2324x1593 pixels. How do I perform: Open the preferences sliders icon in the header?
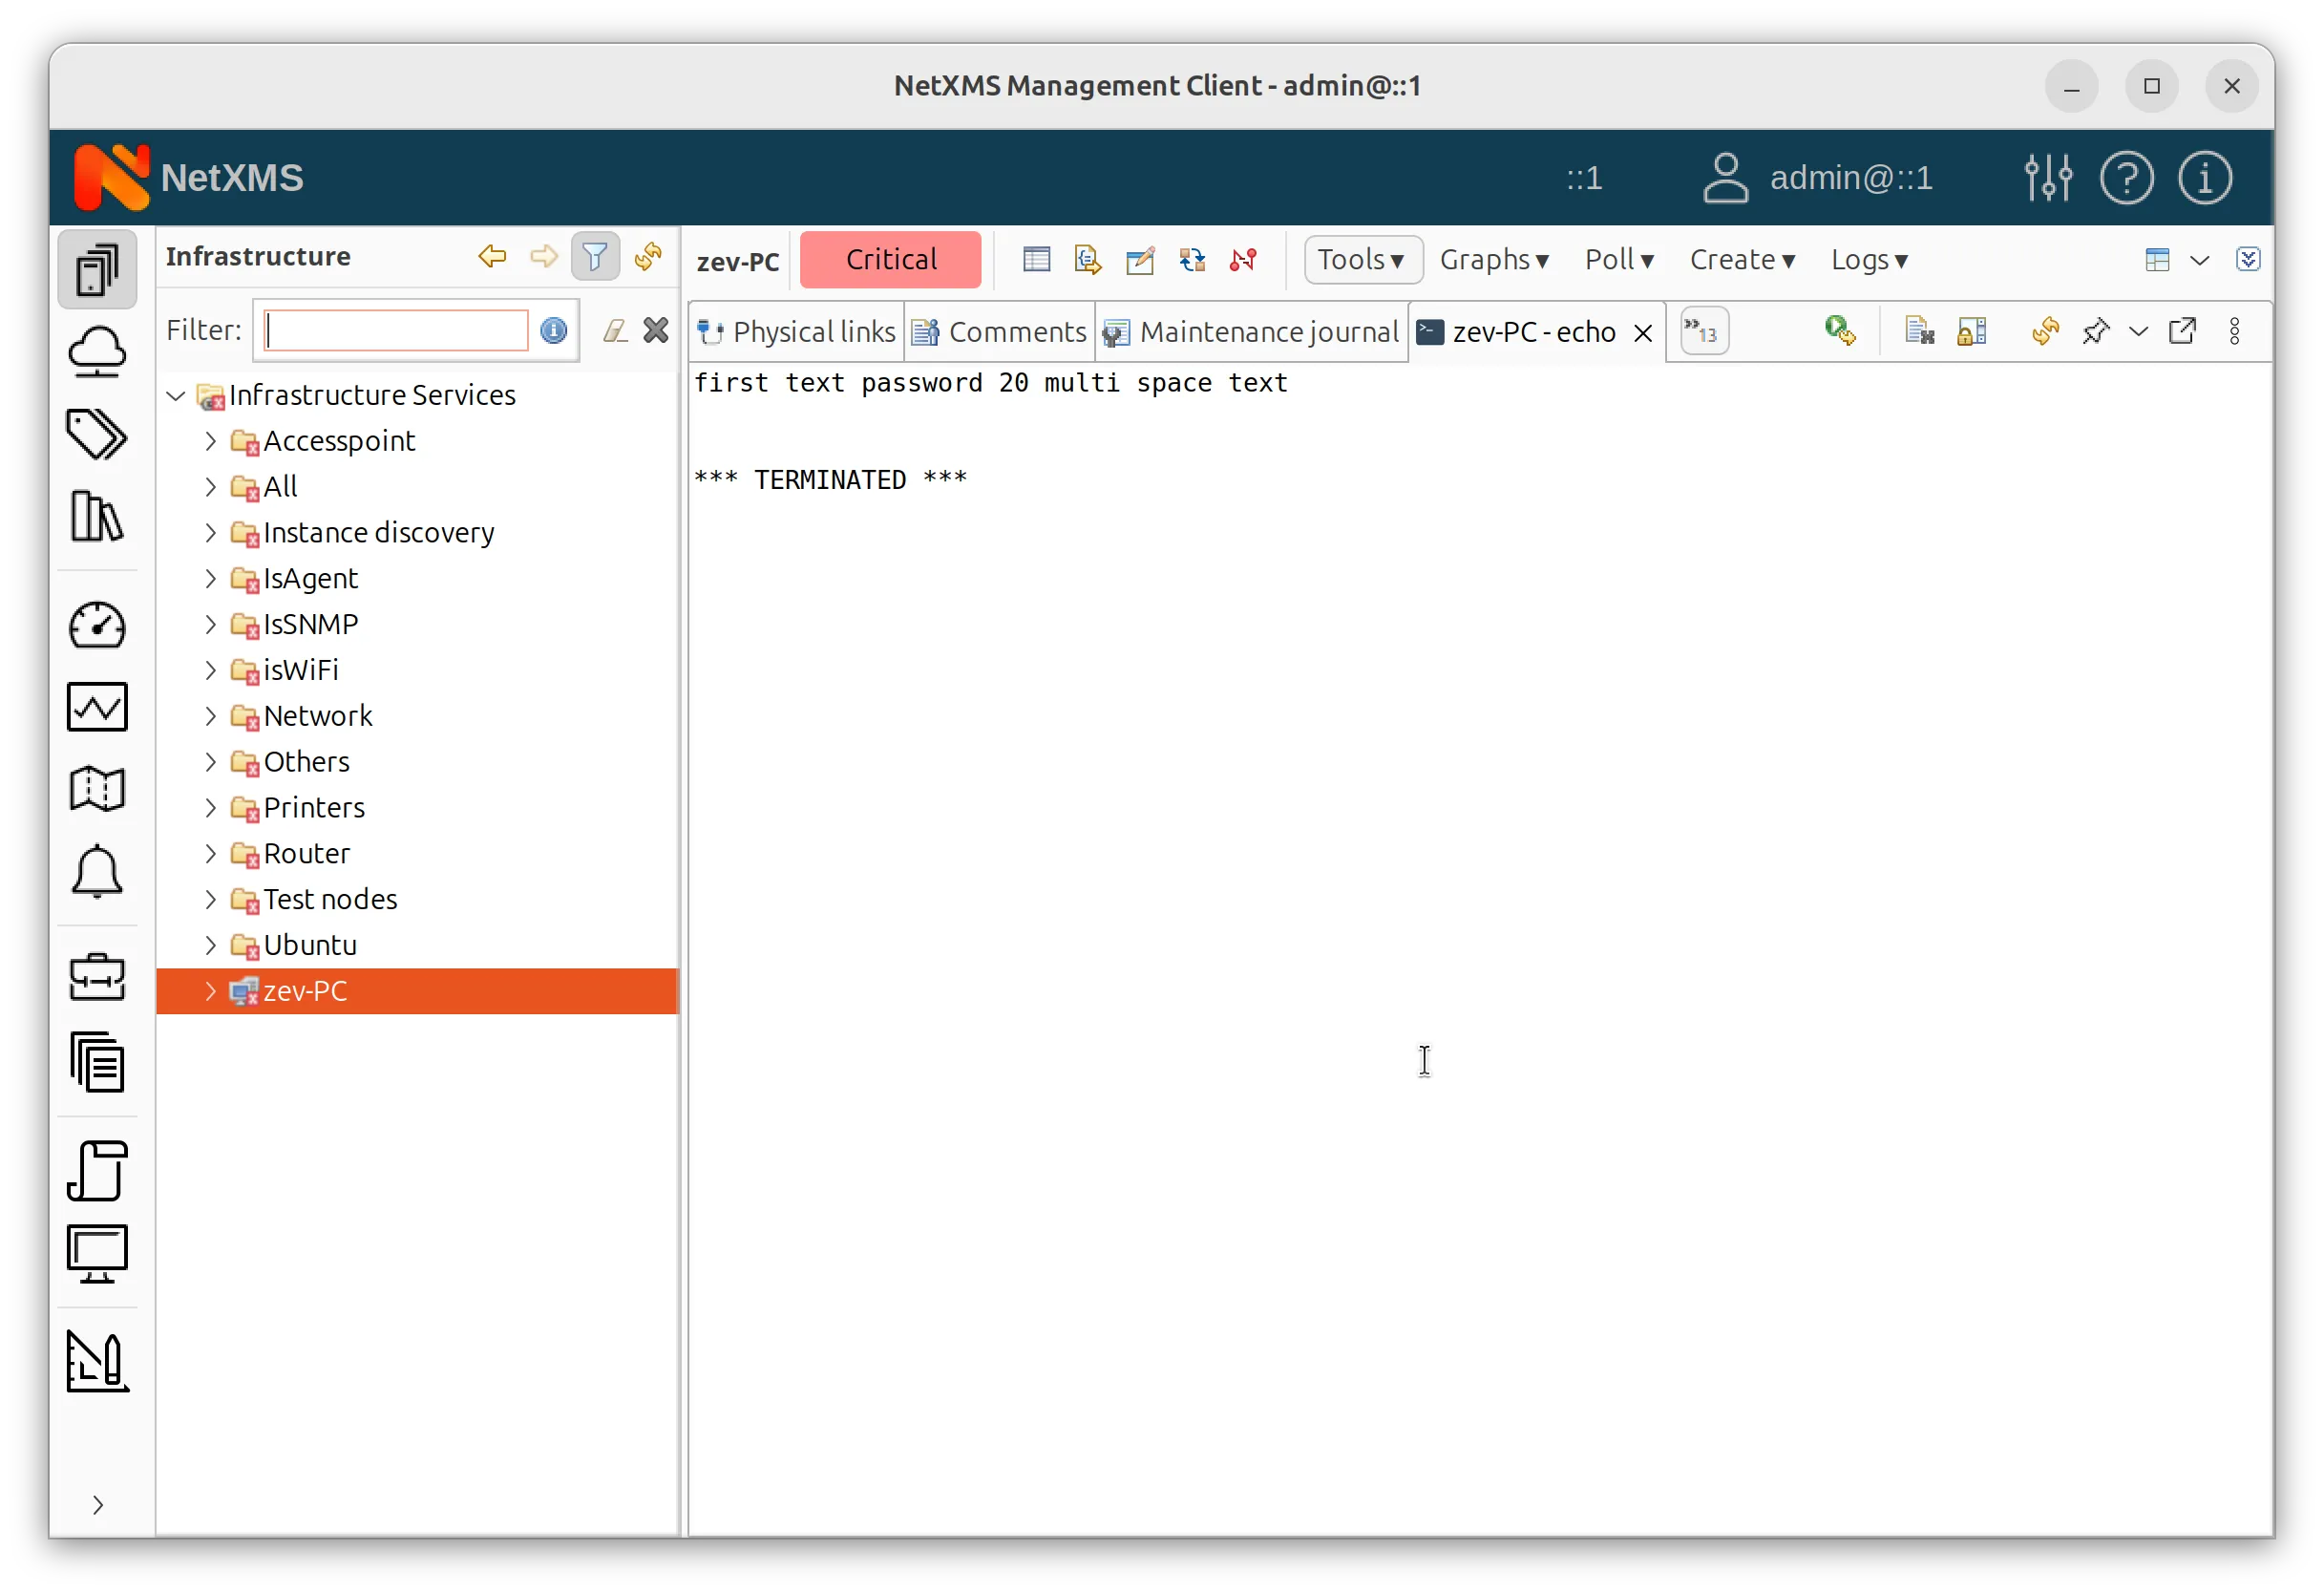click(x=2048, y=178)
